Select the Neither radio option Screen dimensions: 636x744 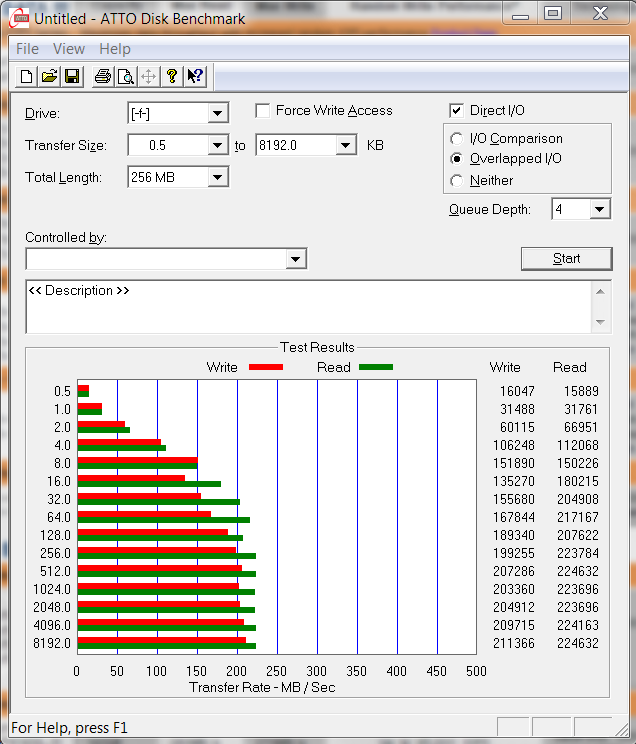tap(457, 181)
